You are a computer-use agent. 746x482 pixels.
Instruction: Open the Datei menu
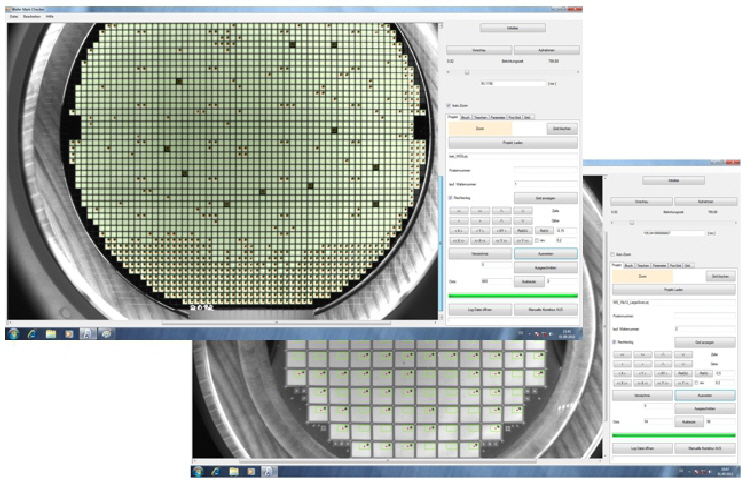pyautogui.click(x=14, y=17)
